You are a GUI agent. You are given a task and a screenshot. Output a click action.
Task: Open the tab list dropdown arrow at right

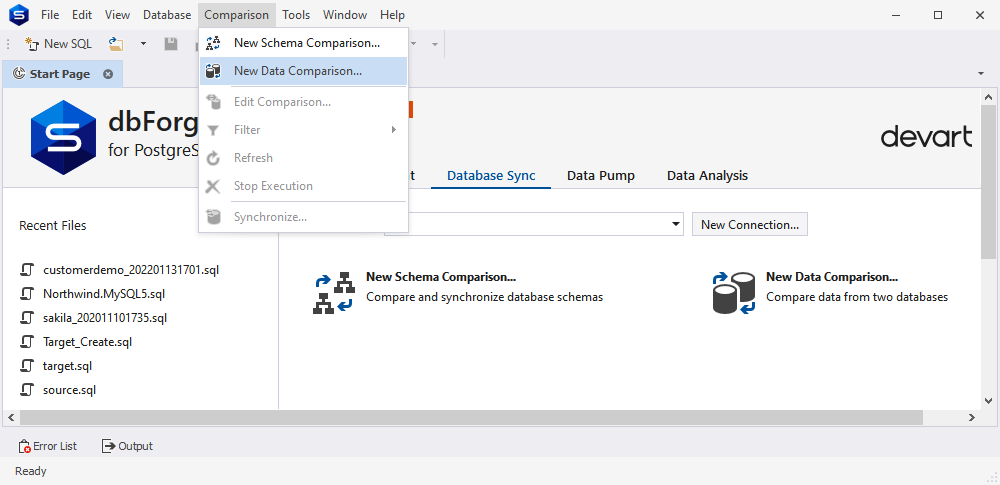pos(981,74)
